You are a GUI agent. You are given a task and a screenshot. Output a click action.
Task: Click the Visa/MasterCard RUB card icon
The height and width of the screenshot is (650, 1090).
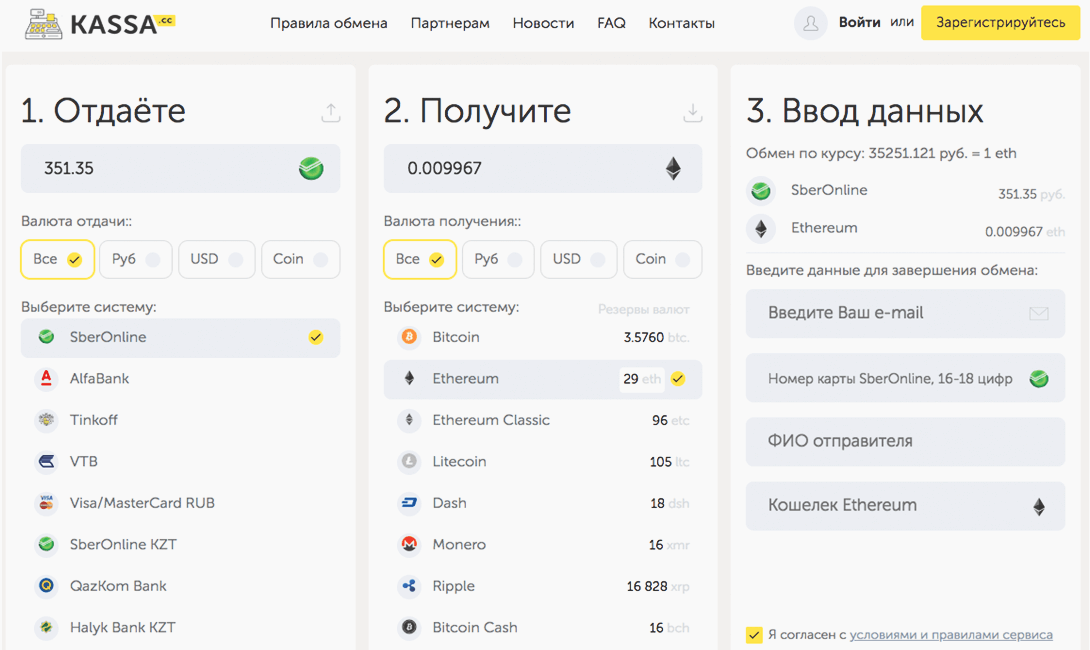(46, 503)
